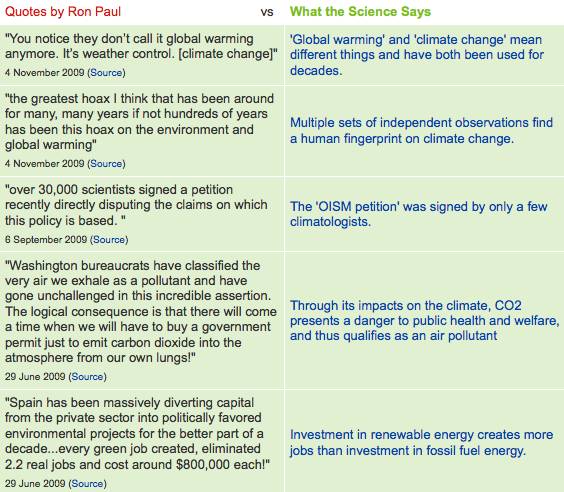Click the first '4 November 2009' date
This screenshot has width=564, height=492.
click(45, 73)
